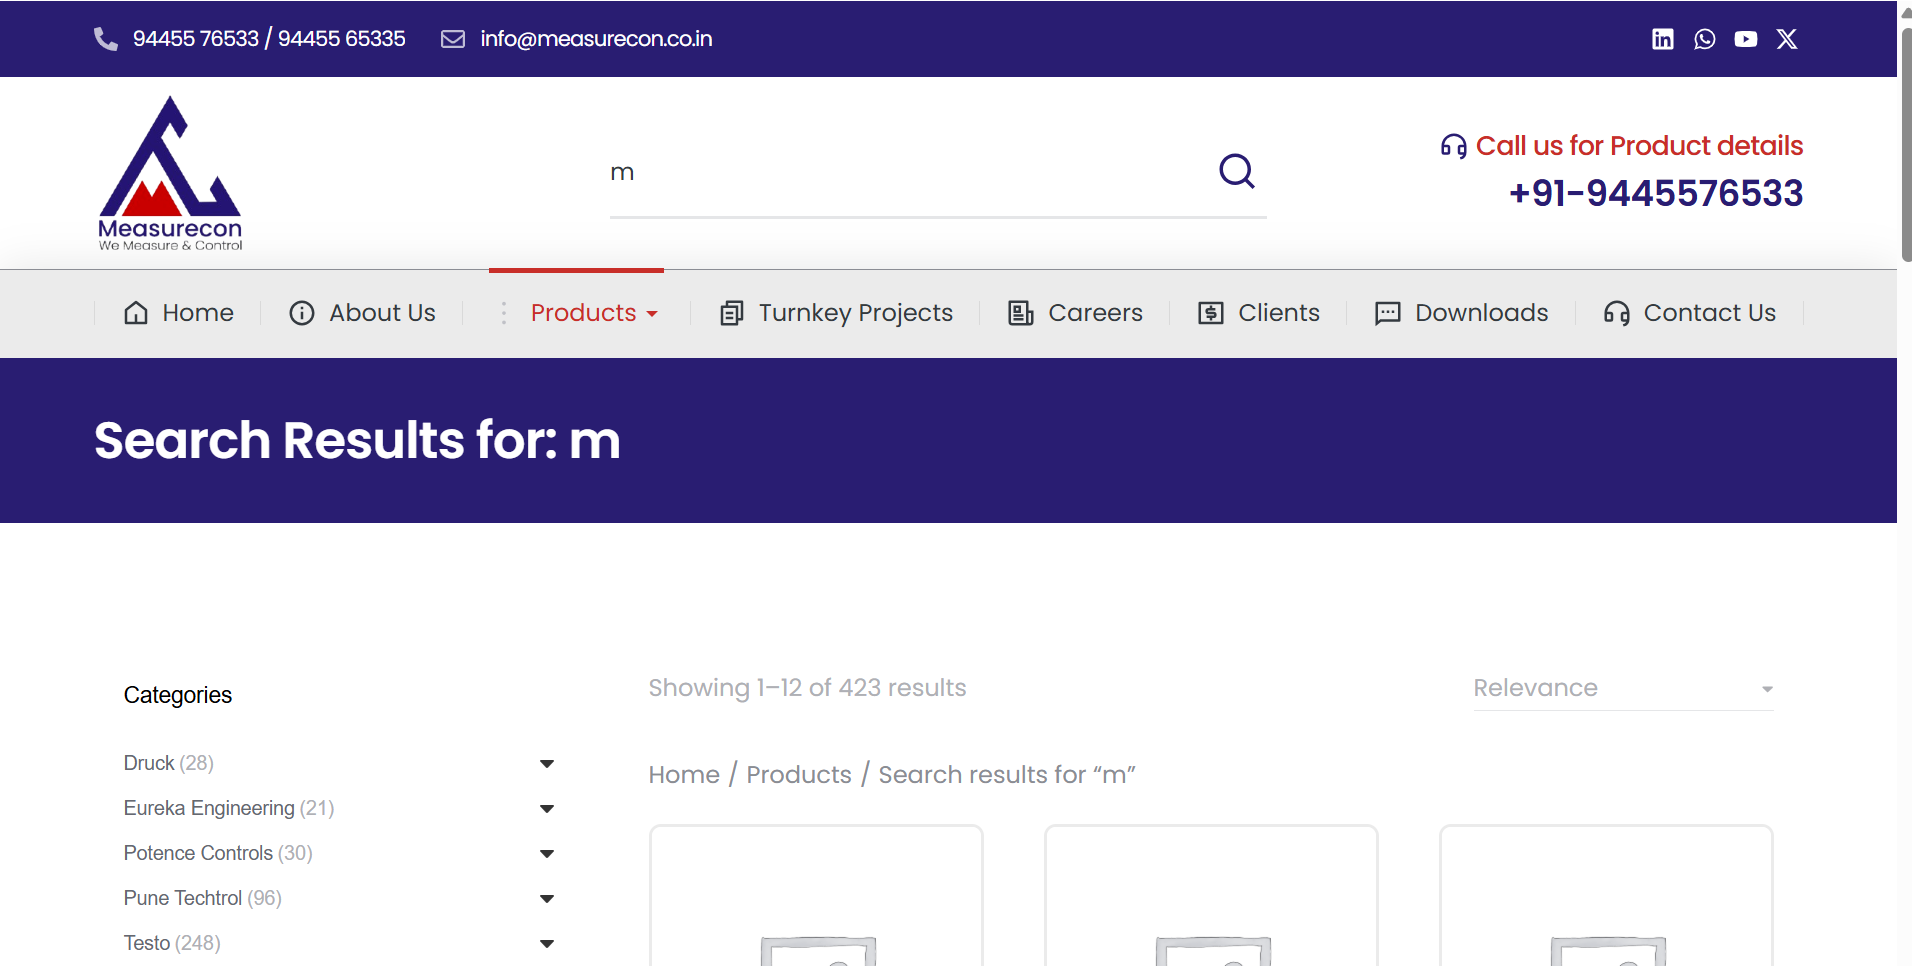Click the magnifier search icon
Viewport: 1912px width, 966px height.
click(1237, 171)
